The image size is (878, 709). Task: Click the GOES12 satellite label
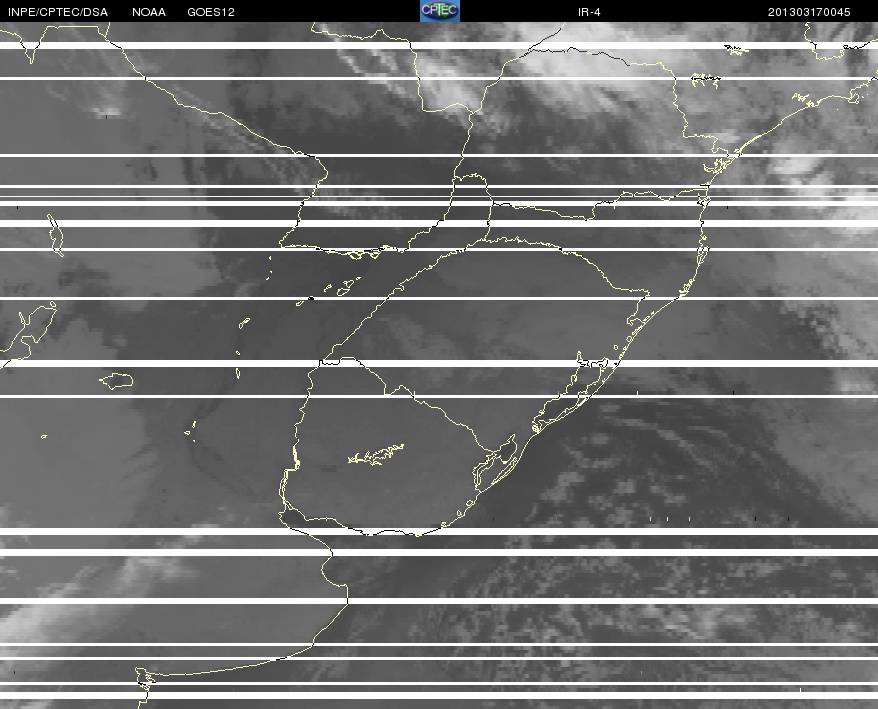(x=211, y=12)
